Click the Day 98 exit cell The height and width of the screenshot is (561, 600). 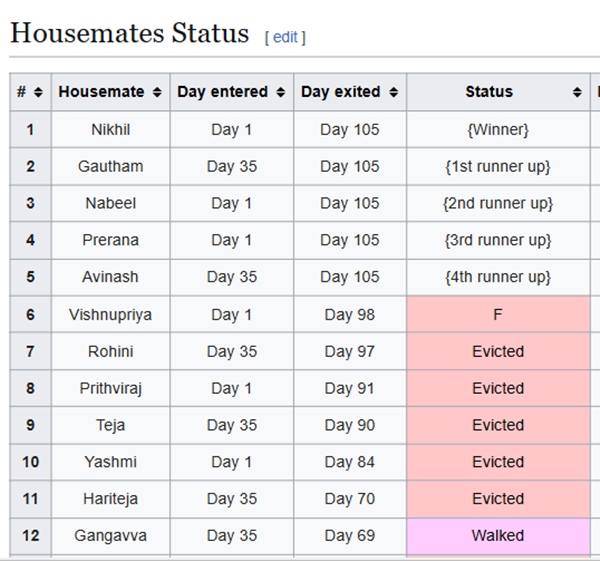coord(349,315)
